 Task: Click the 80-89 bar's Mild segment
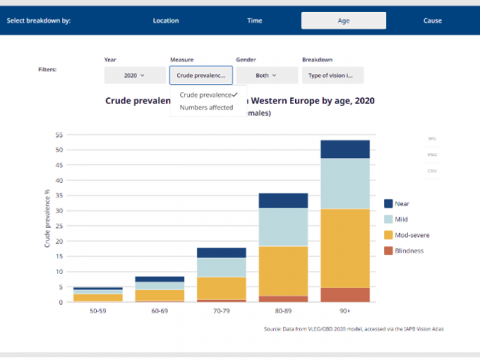pyautogui.click(x=283, y=227)
